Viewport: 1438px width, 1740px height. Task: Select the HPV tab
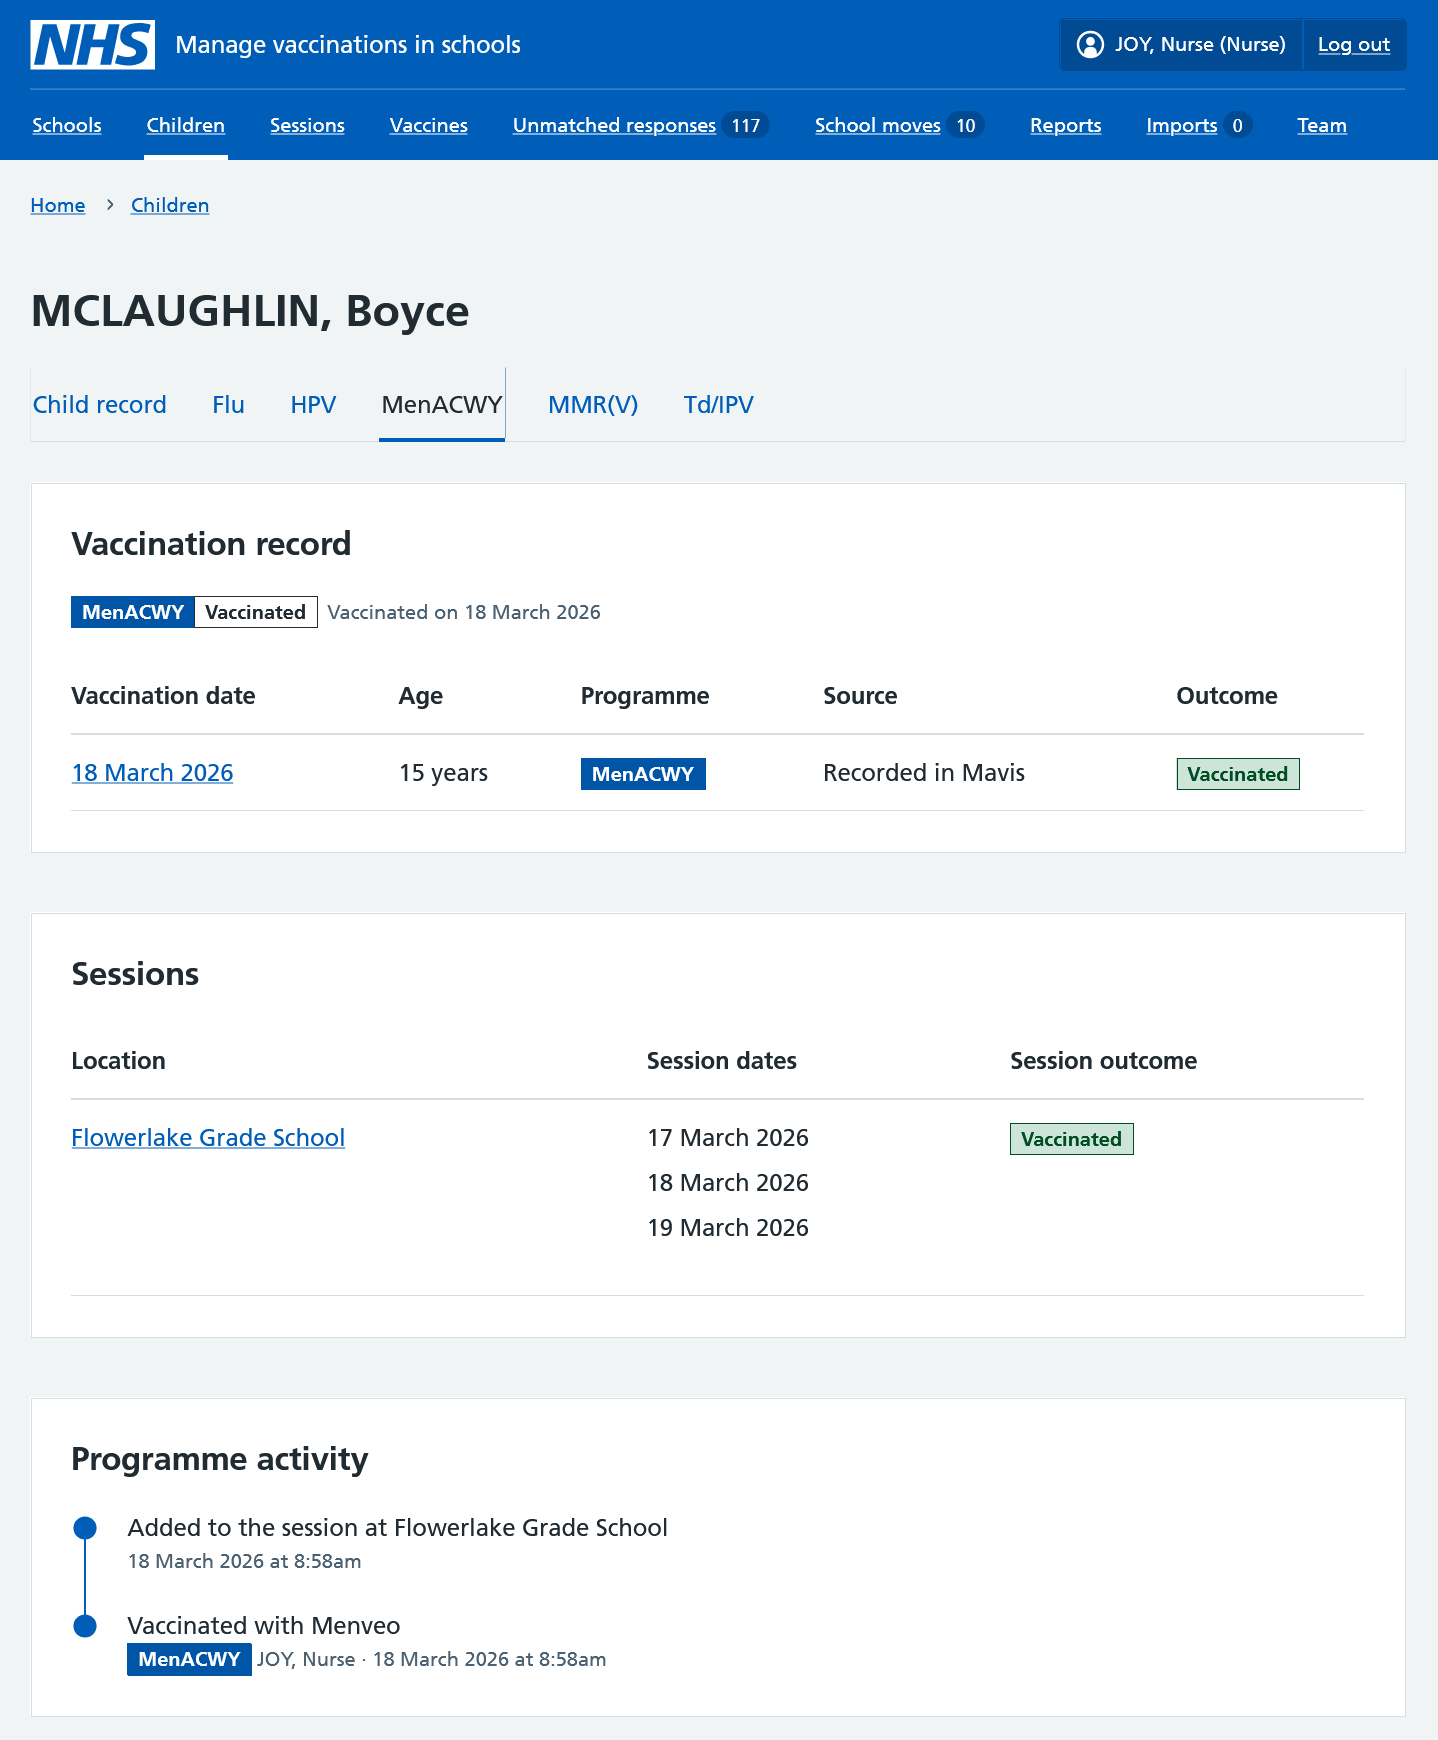[x=313, y=405]
